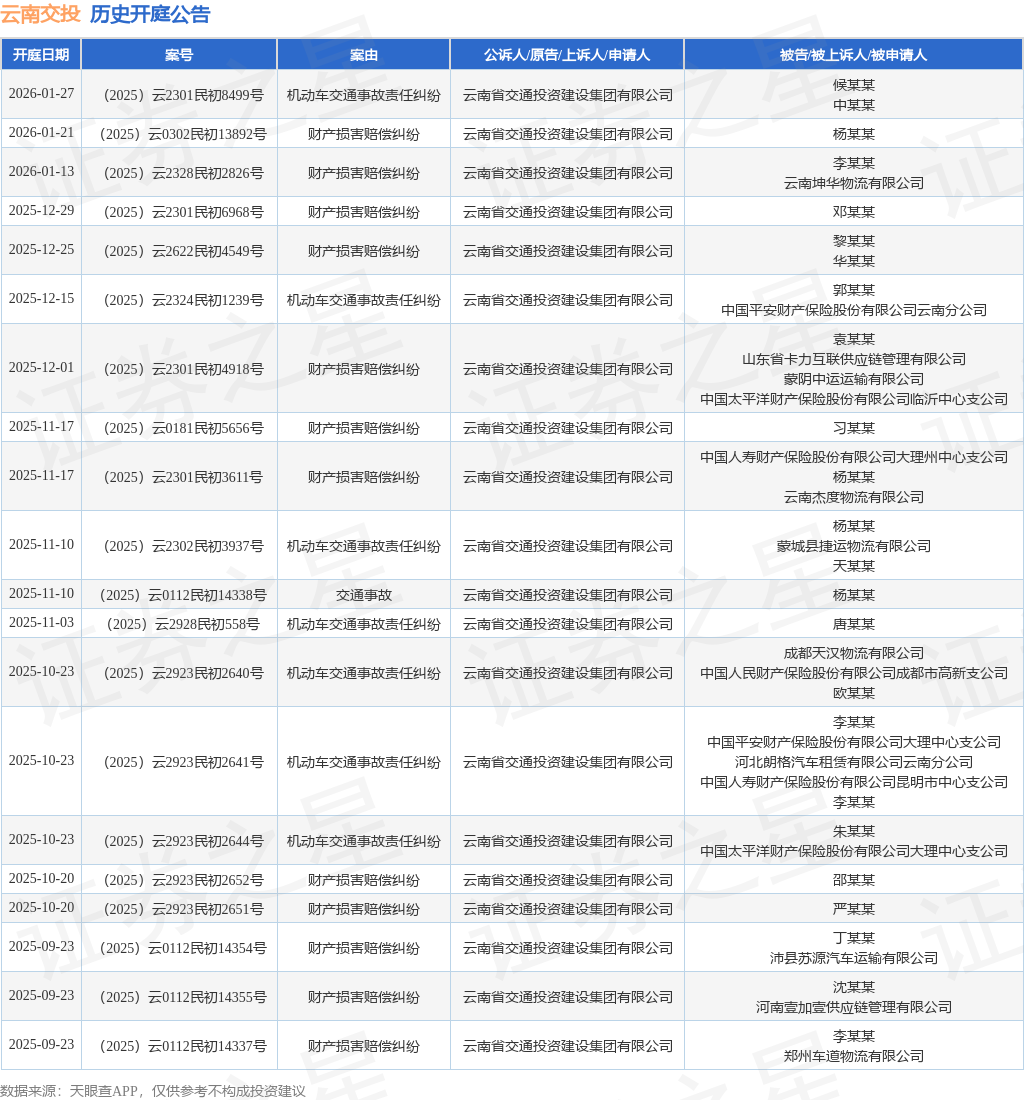This screenshot has width=1024, height=1100.
Task: Click the date 2026-01-27
Action: pos(41,93)
